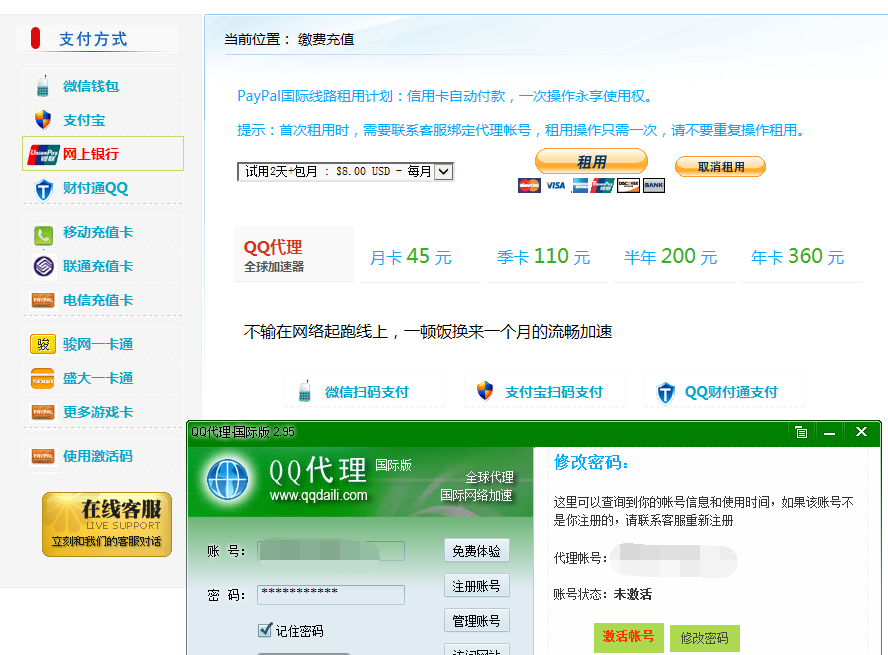This screenshot has height=655, width=888.
Task: Click the Tenpay QQ shield icon
Action: [43, 188]
